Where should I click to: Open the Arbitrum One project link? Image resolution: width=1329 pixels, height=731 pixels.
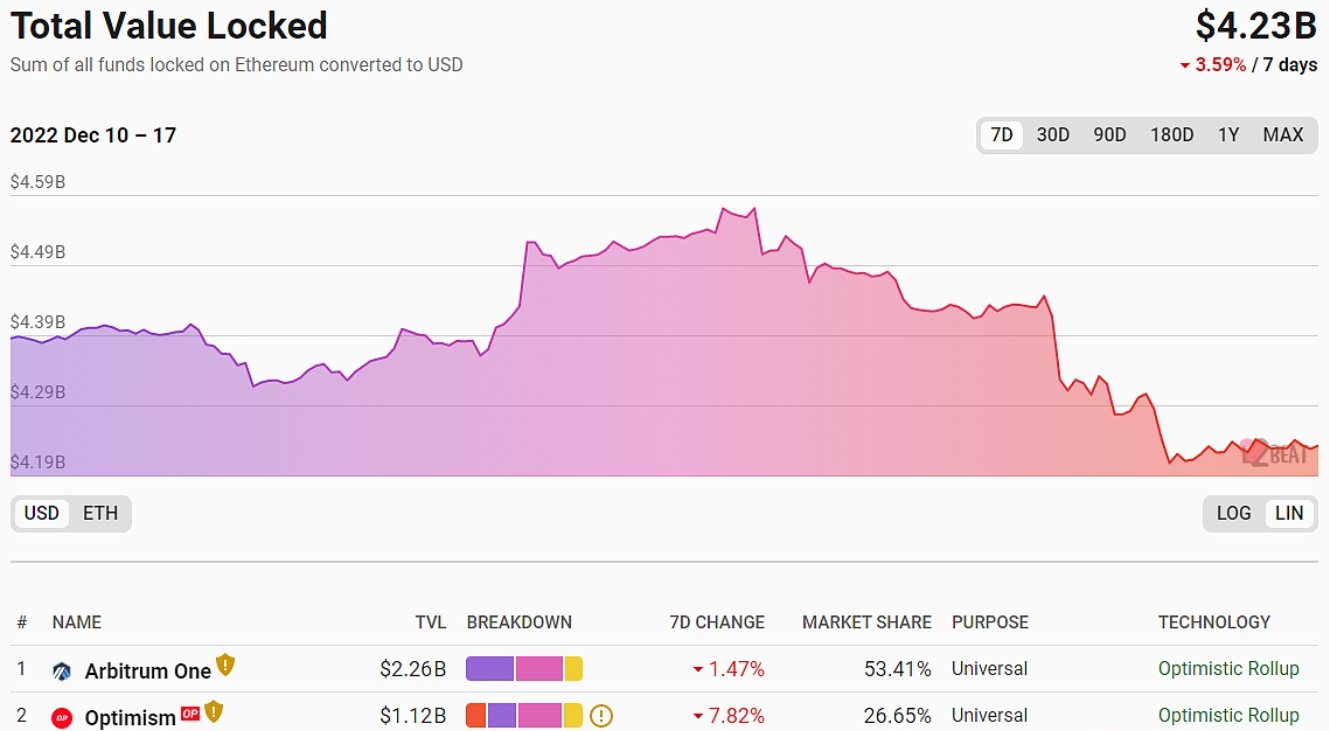coord(148,671)
